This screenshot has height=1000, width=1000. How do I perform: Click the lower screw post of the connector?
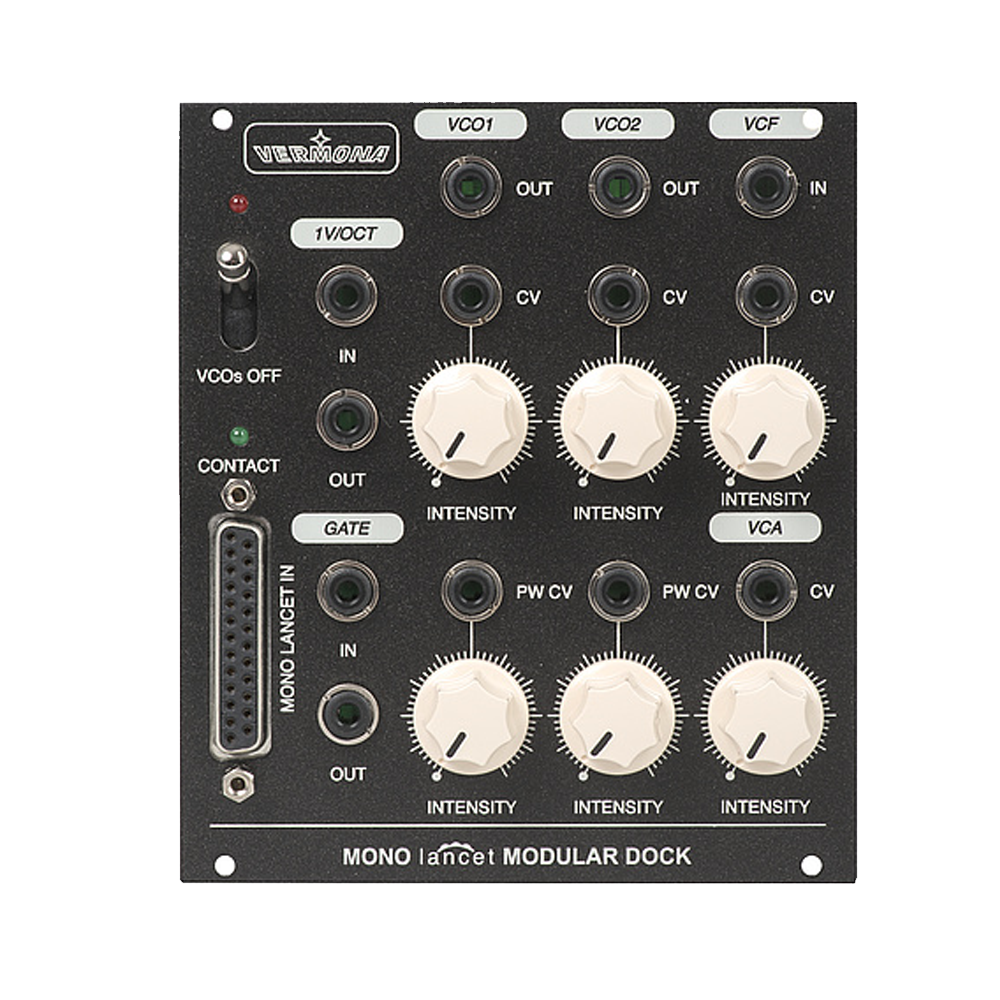click(238, 784)
